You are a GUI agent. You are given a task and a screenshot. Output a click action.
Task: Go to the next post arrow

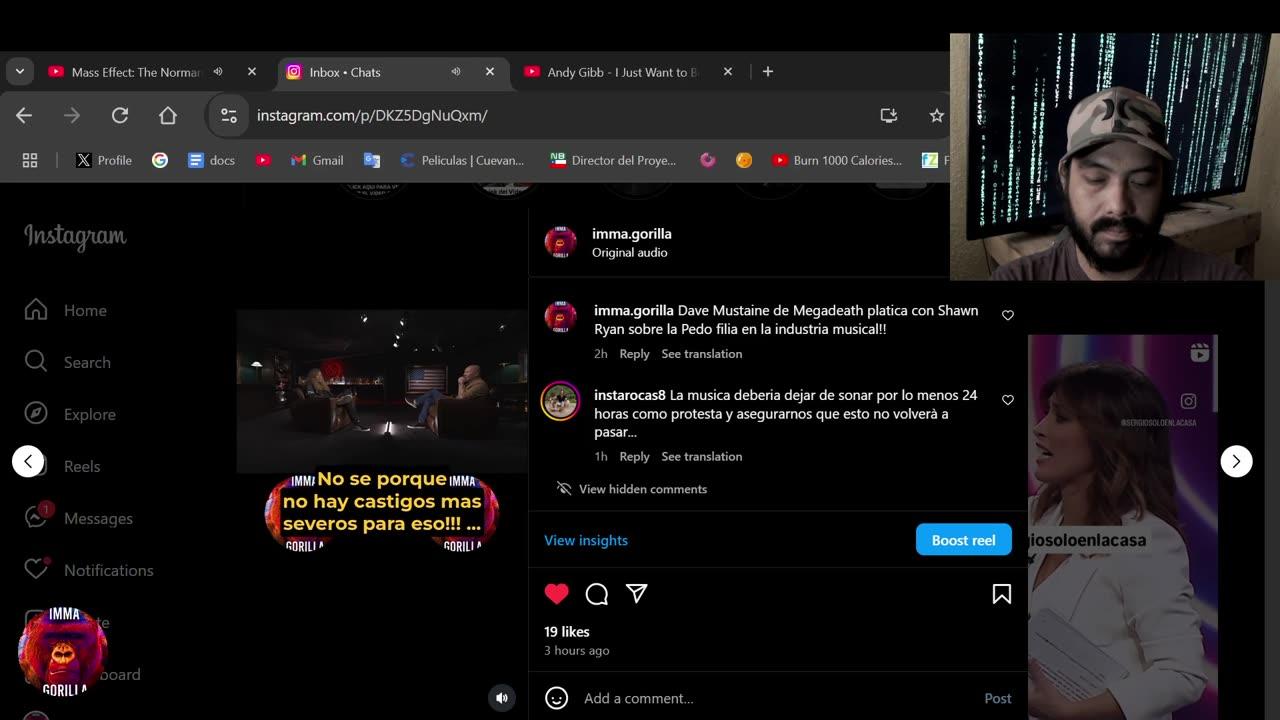(x=1236, y=461)
